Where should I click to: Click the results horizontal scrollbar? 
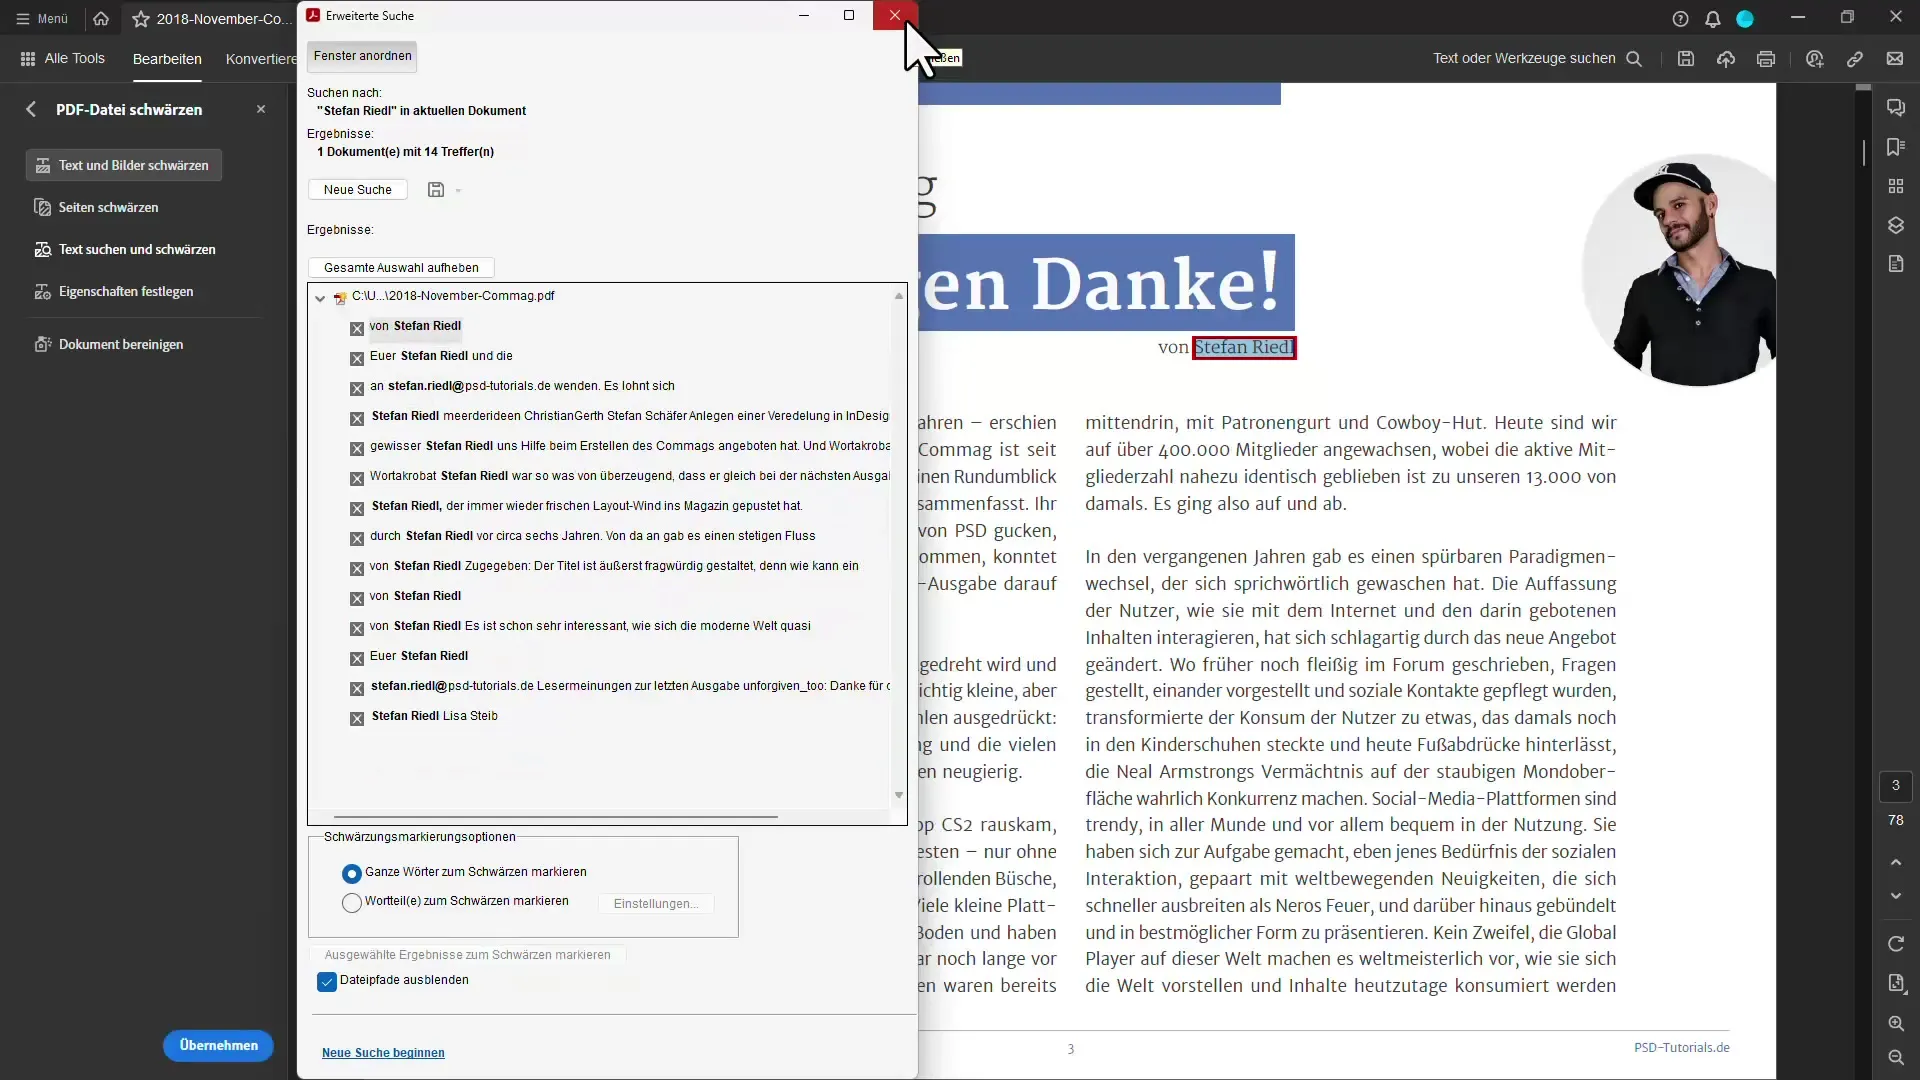click(x=555, y=817)
